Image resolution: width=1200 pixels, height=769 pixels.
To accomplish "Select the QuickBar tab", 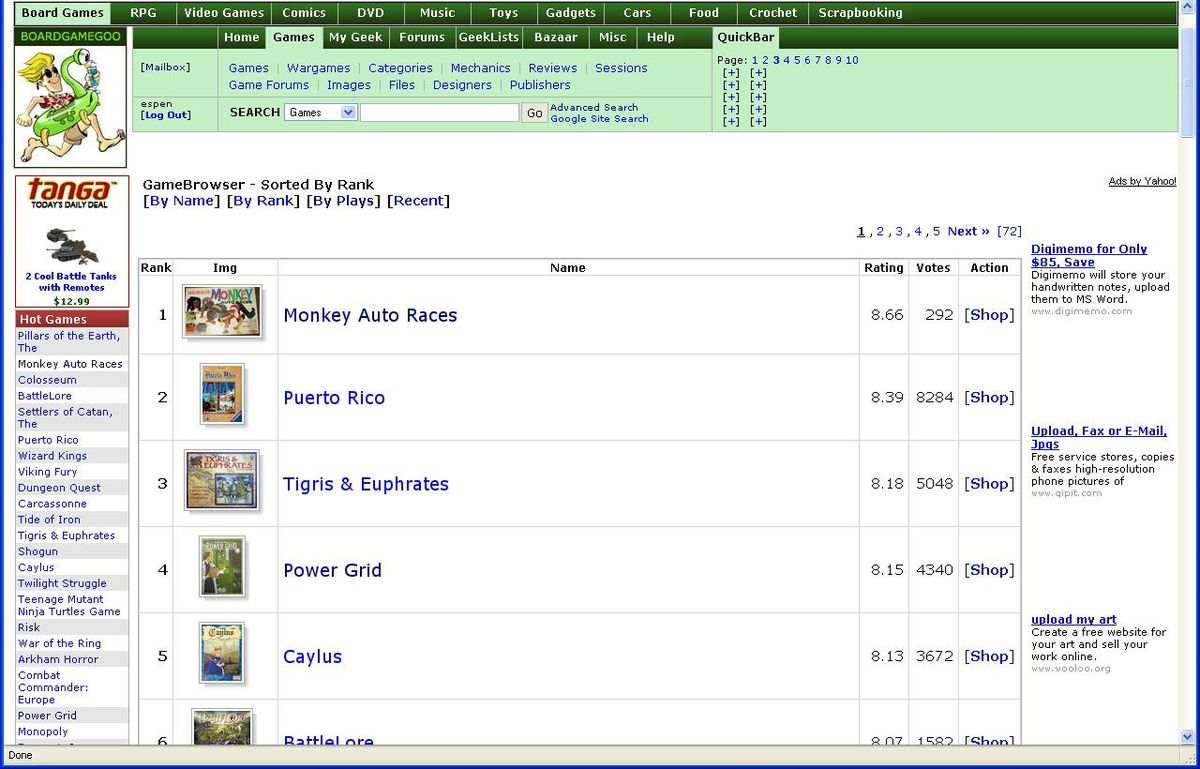I will pos(746,37).
